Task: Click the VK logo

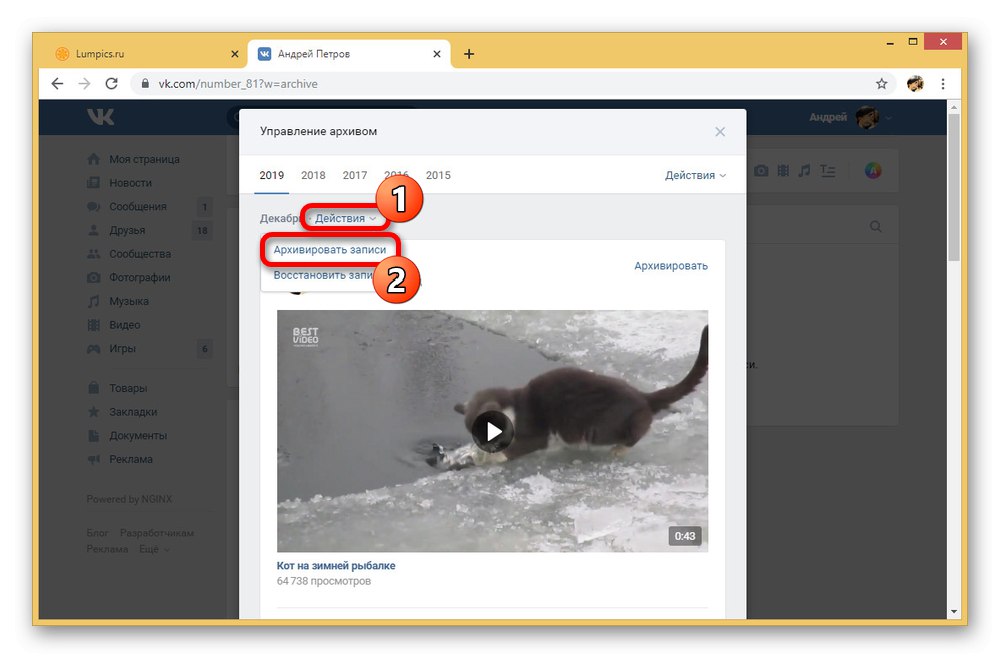Action: pos(101,117)
